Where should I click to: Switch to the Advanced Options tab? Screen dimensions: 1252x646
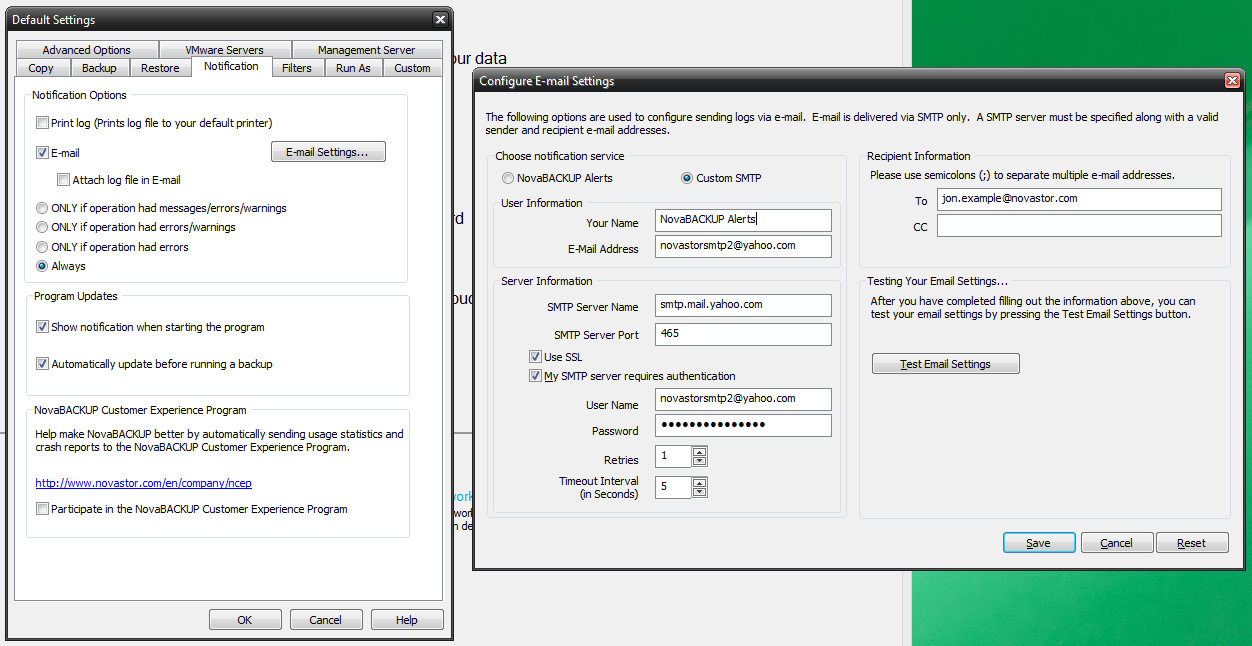pos(87,50)
